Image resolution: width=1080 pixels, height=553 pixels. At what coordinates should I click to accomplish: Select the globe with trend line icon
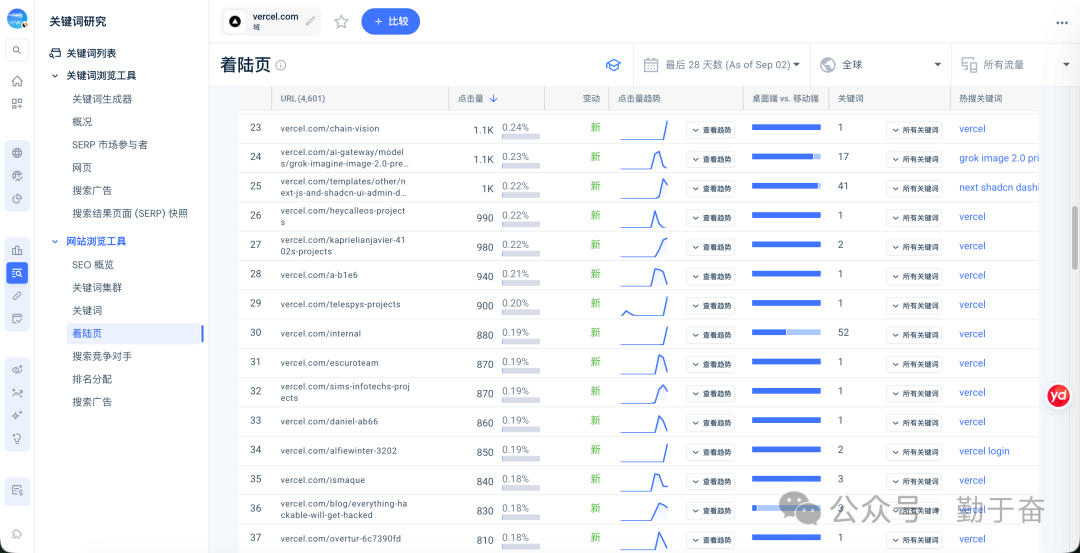17,176
